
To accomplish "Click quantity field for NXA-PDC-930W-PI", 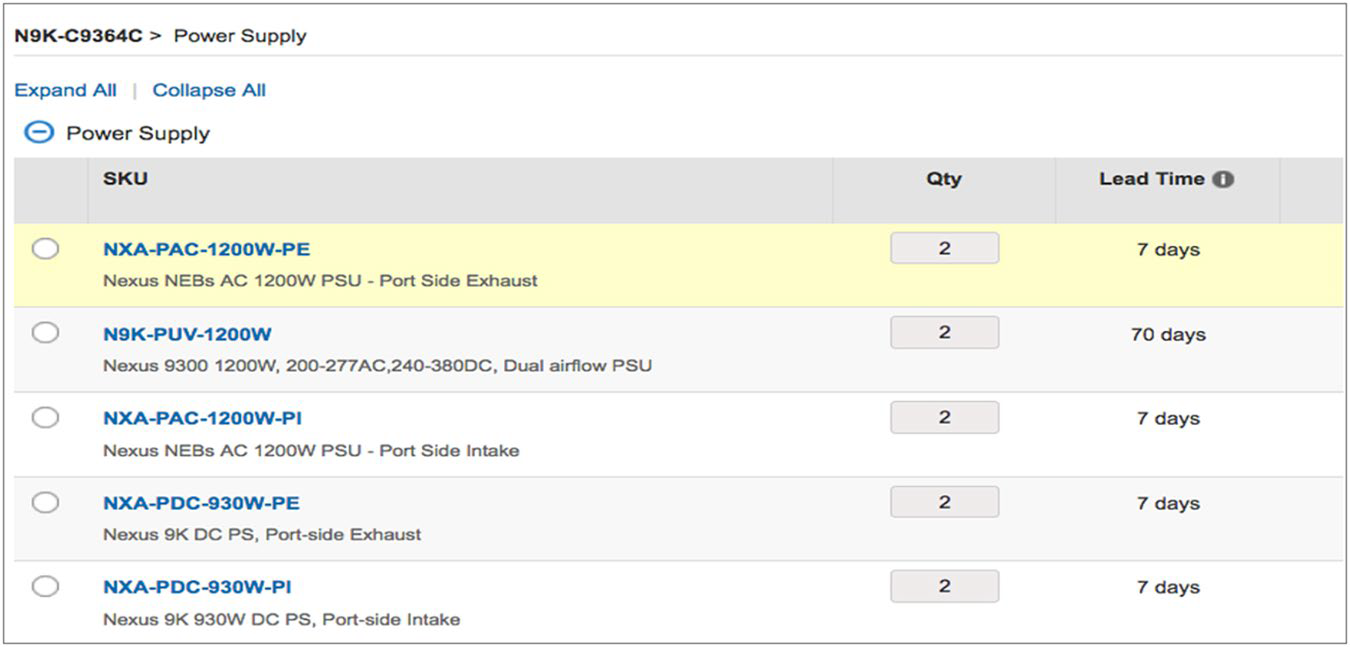I will coord(944,586).
